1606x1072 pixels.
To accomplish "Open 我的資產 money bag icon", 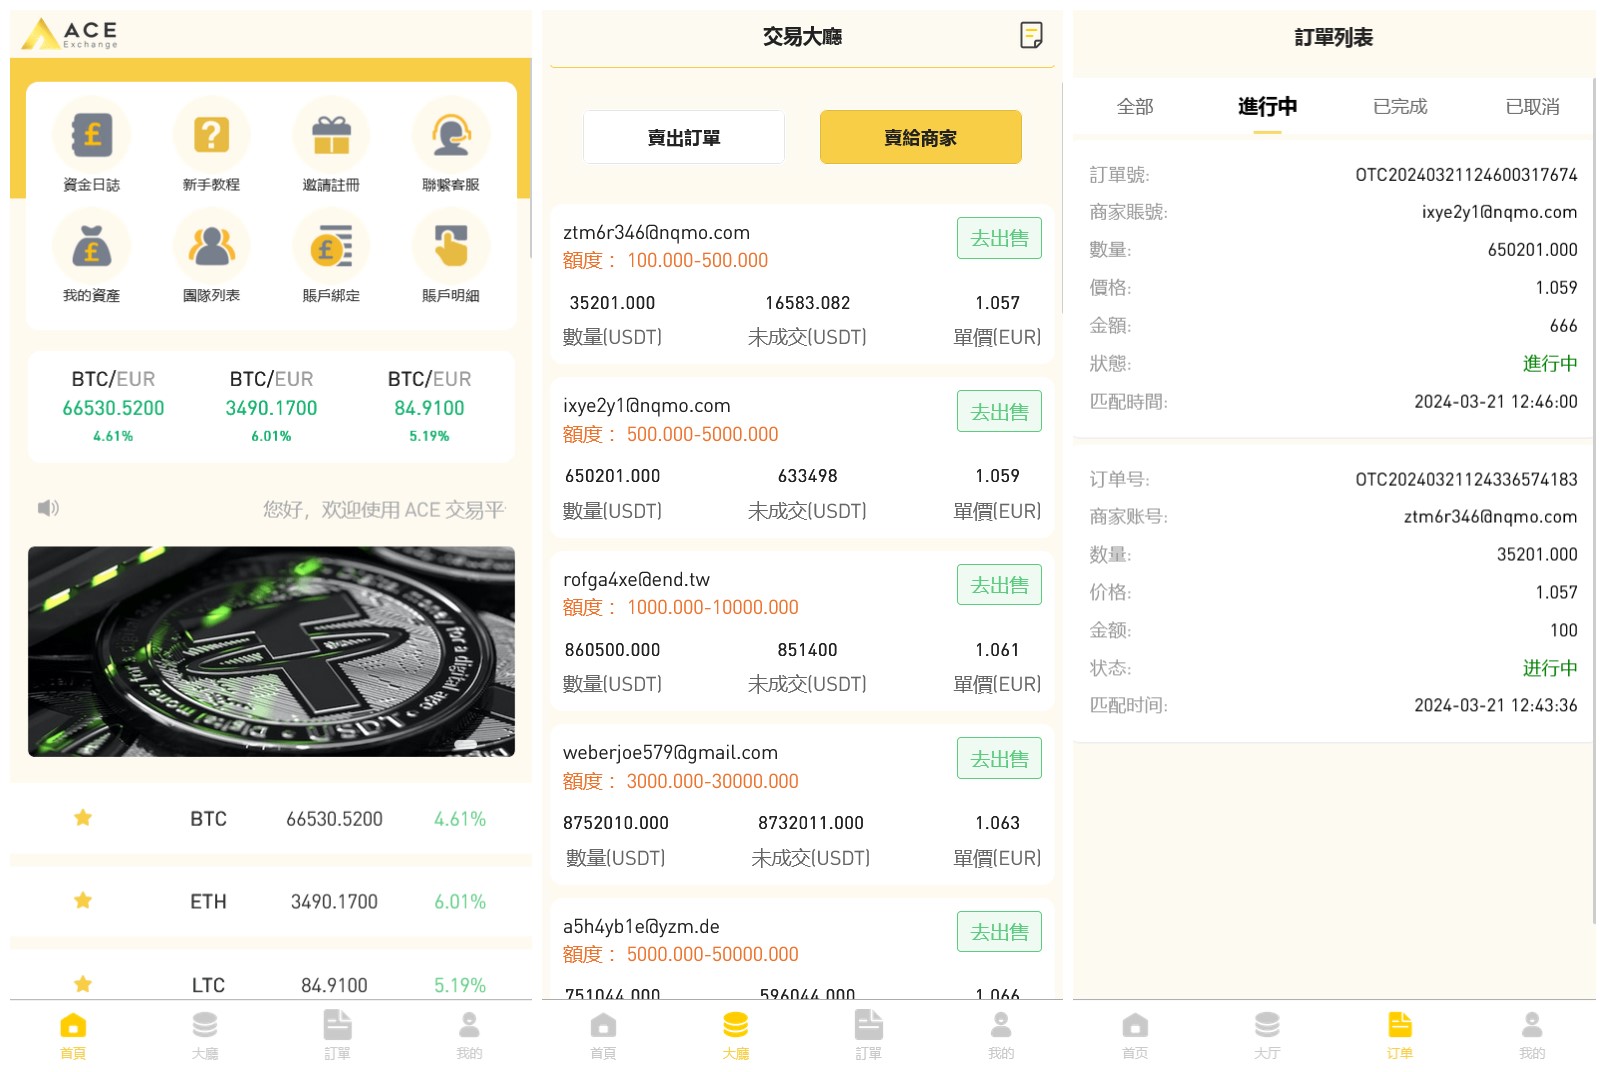I will tap(91, 247).
